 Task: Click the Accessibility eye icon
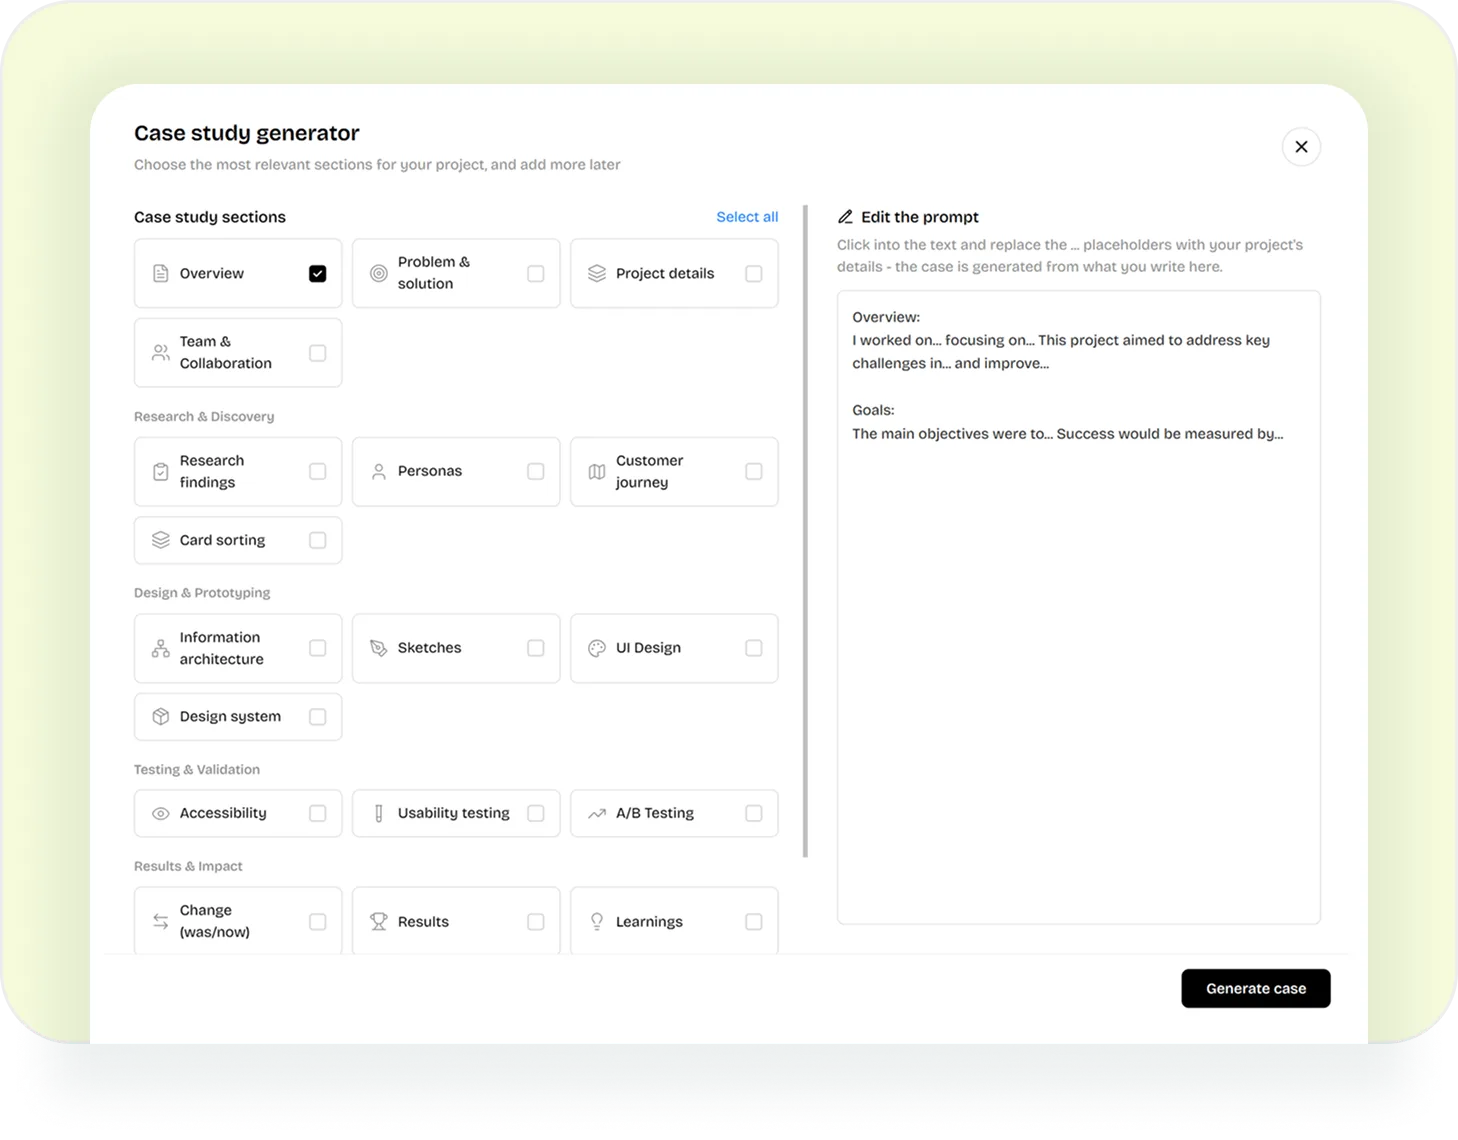160,814
